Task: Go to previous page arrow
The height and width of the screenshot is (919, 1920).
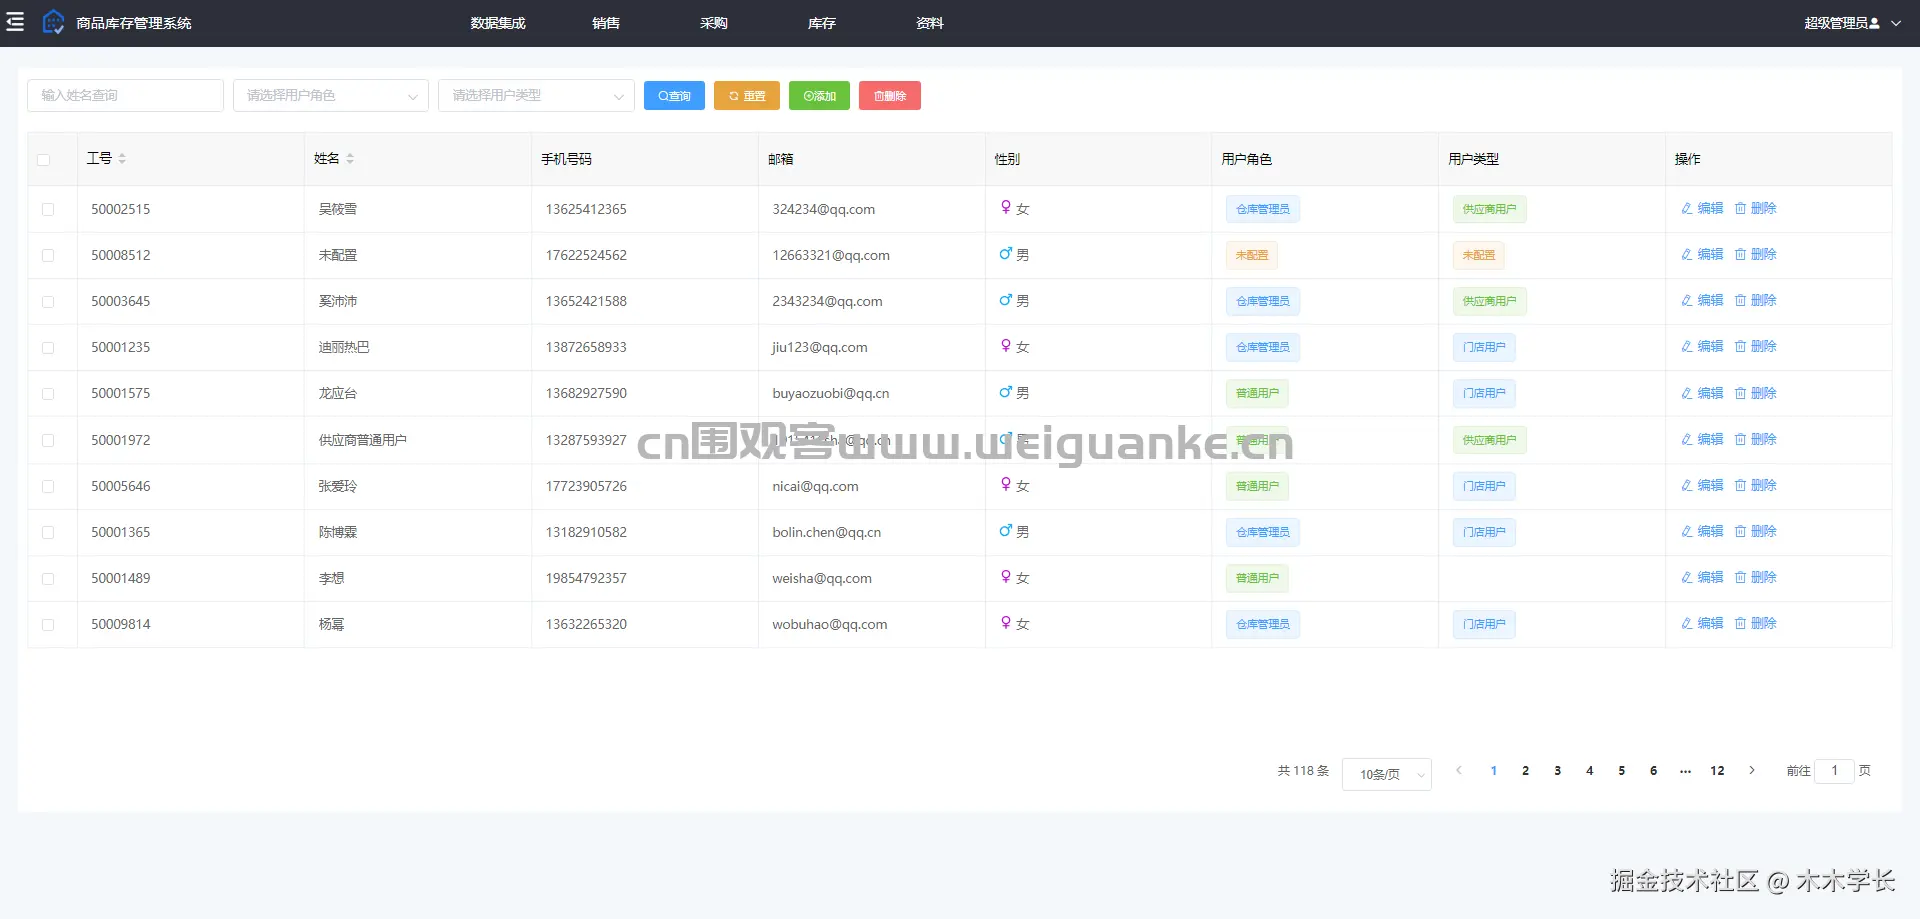Action: [1459, 770]
